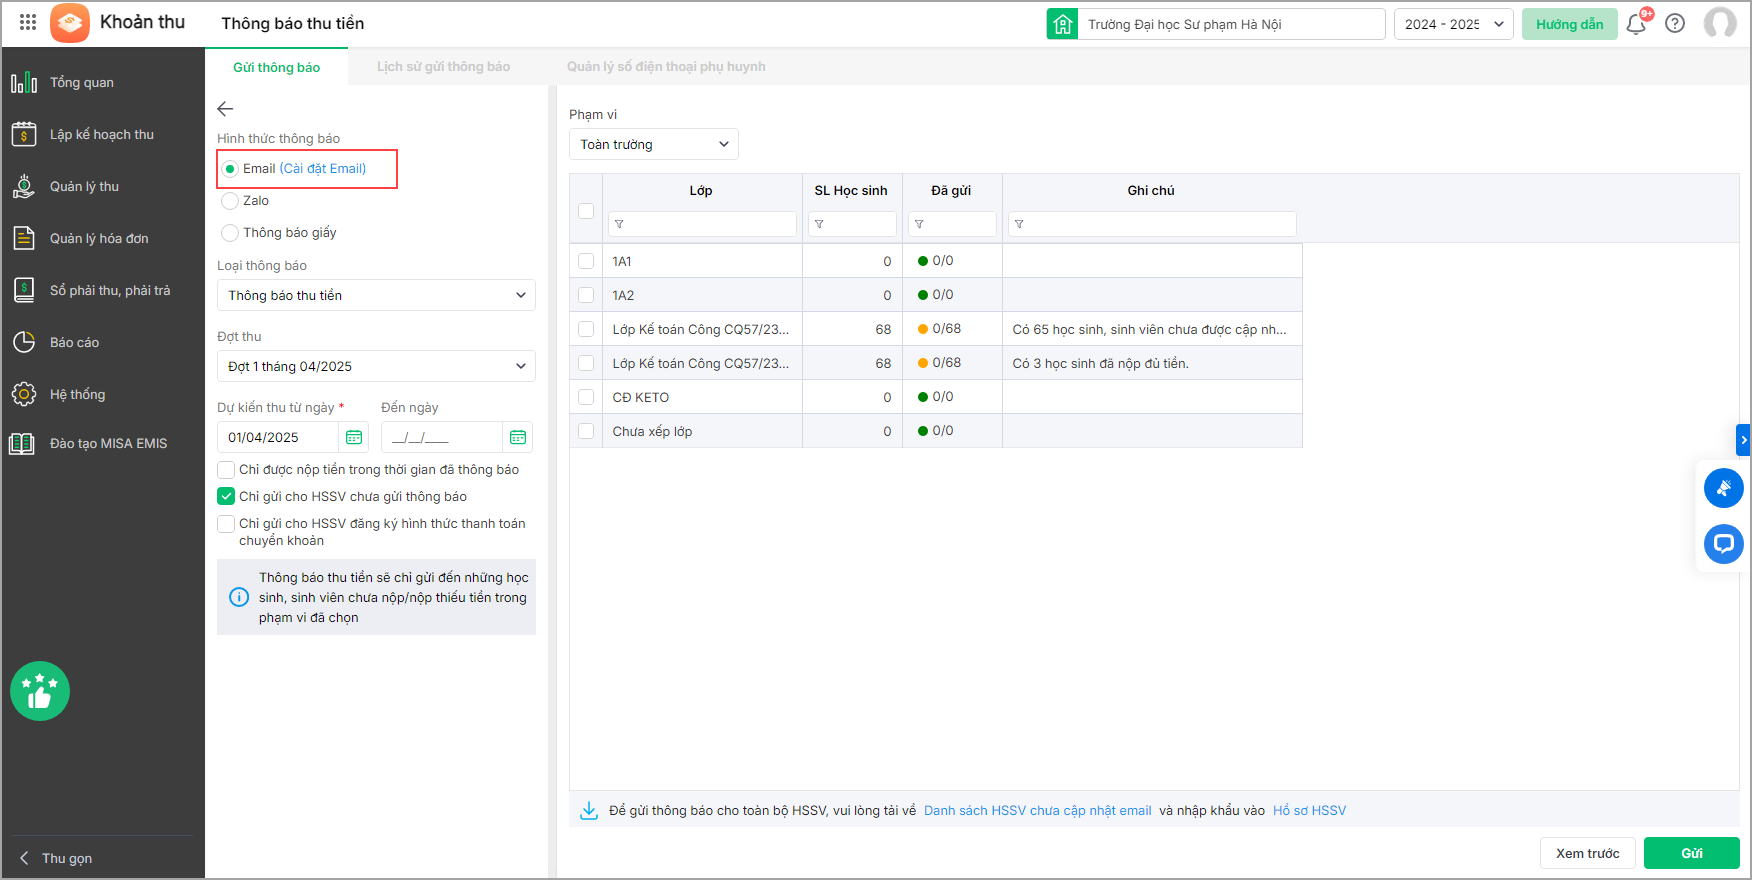Select the Thông báo giấy option
1752x880 pixels.
(x=231, y=233)
